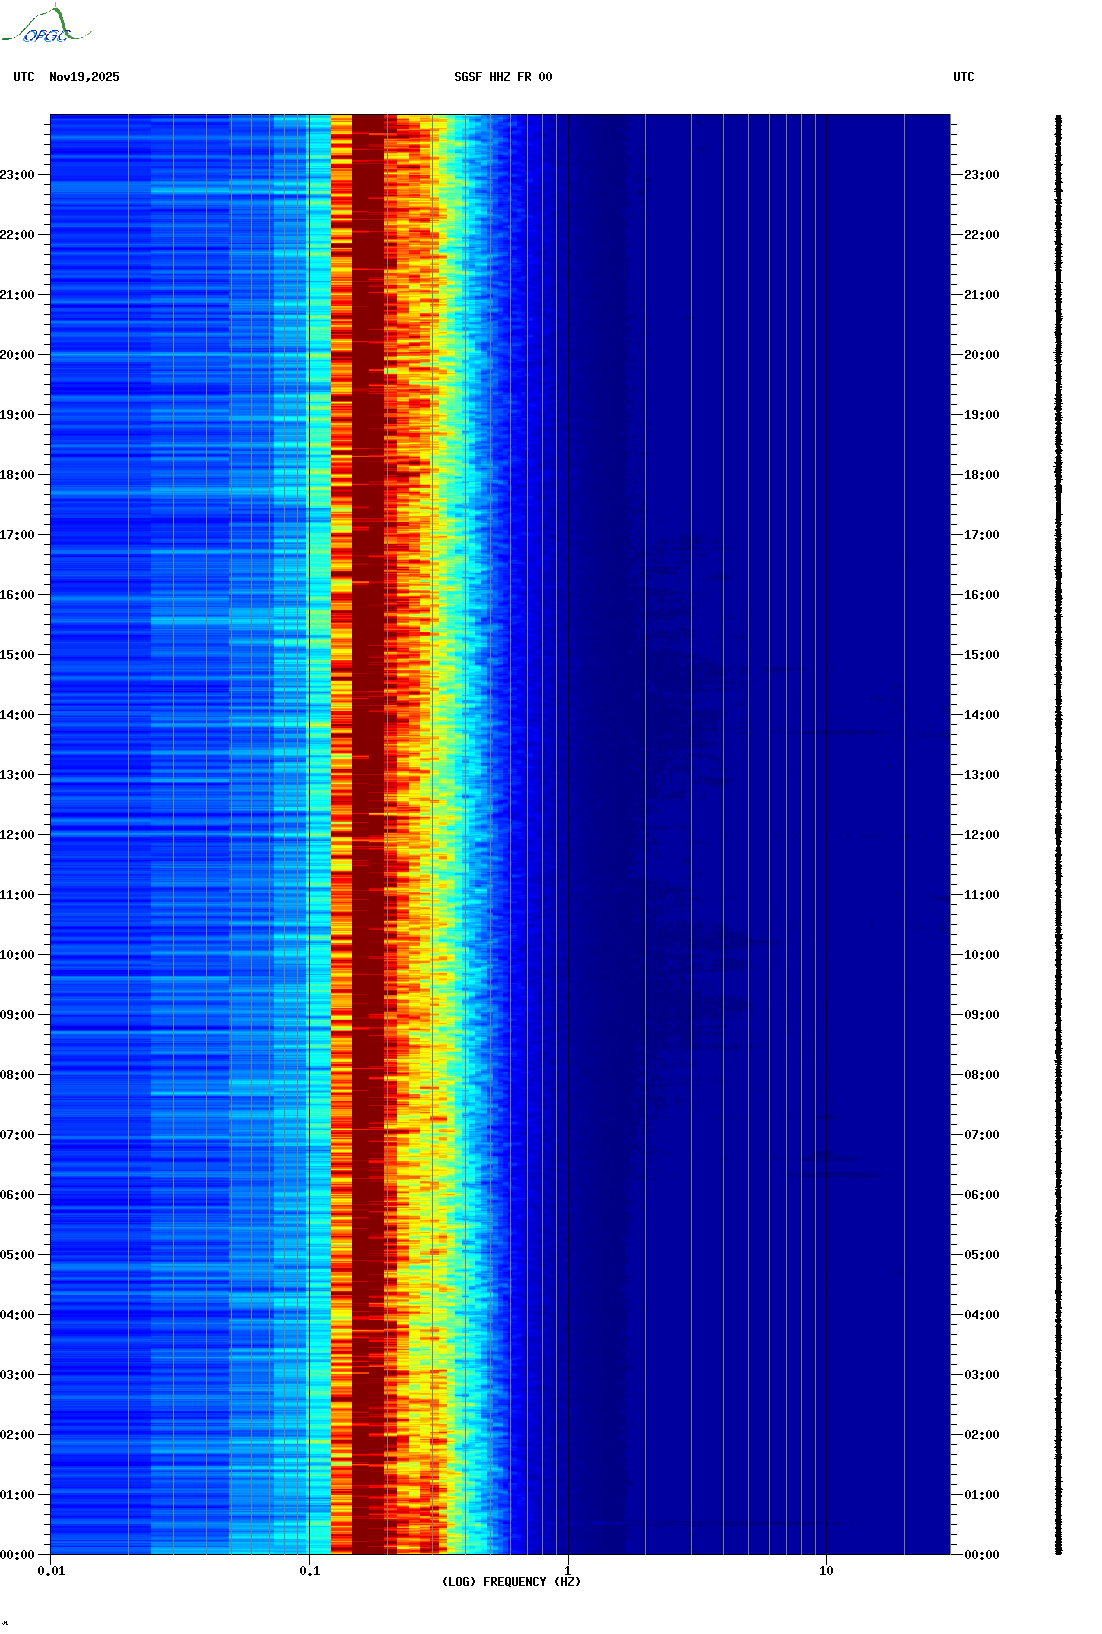Click the seismogram trace strip at right edge
This screenshot has height=1634, width=1102.
1058,835
